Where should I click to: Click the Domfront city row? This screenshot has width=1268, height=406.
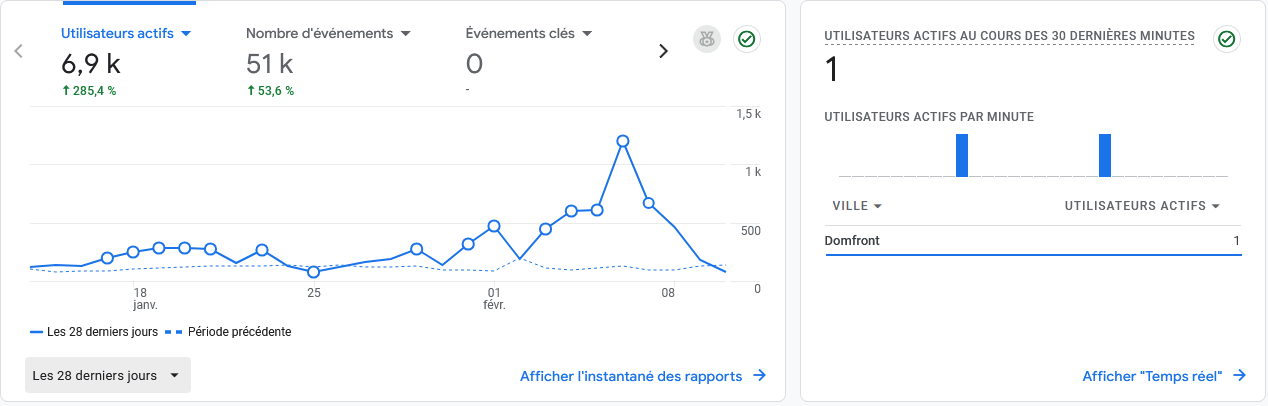(x=1032, y=241)
